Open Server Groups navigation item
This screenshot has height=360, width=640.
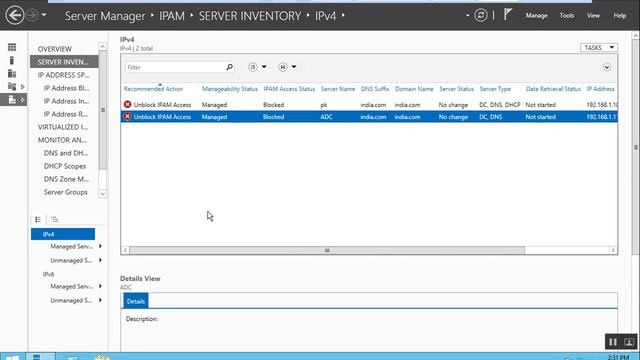(x=66, y=192)
